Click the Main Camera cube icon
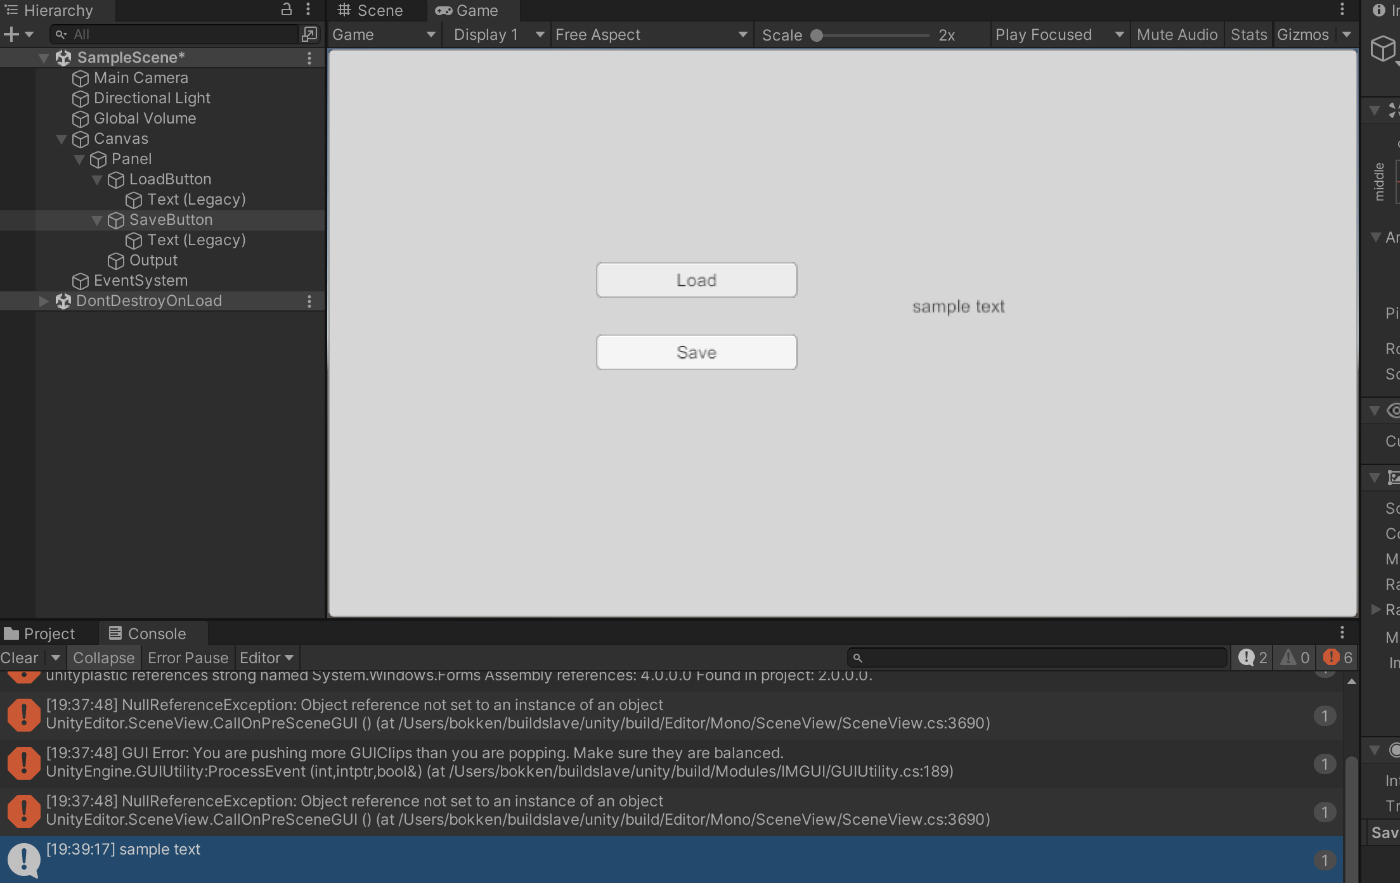Viewport: 1400px width, 883px height. [x=81, y=78]
